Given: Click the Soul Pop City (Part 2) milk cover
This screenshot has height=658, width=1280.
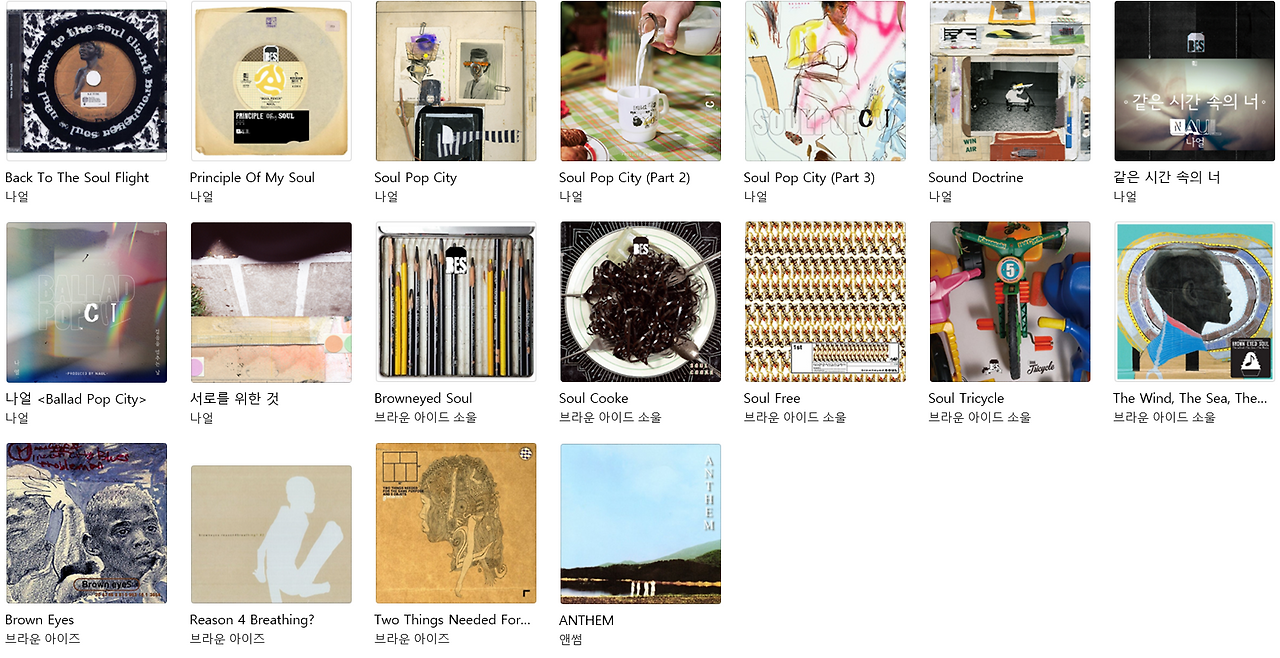Looking at the screenshot, I should 640,81.
